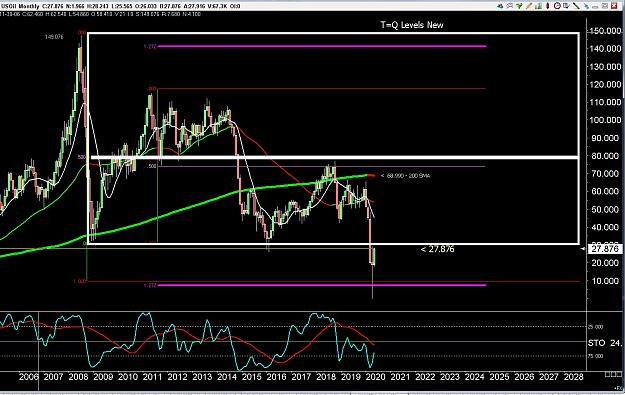This screenshot has height=395, width=625.
Task: Click the 2014 label on time axis
Action: point(227,377)
